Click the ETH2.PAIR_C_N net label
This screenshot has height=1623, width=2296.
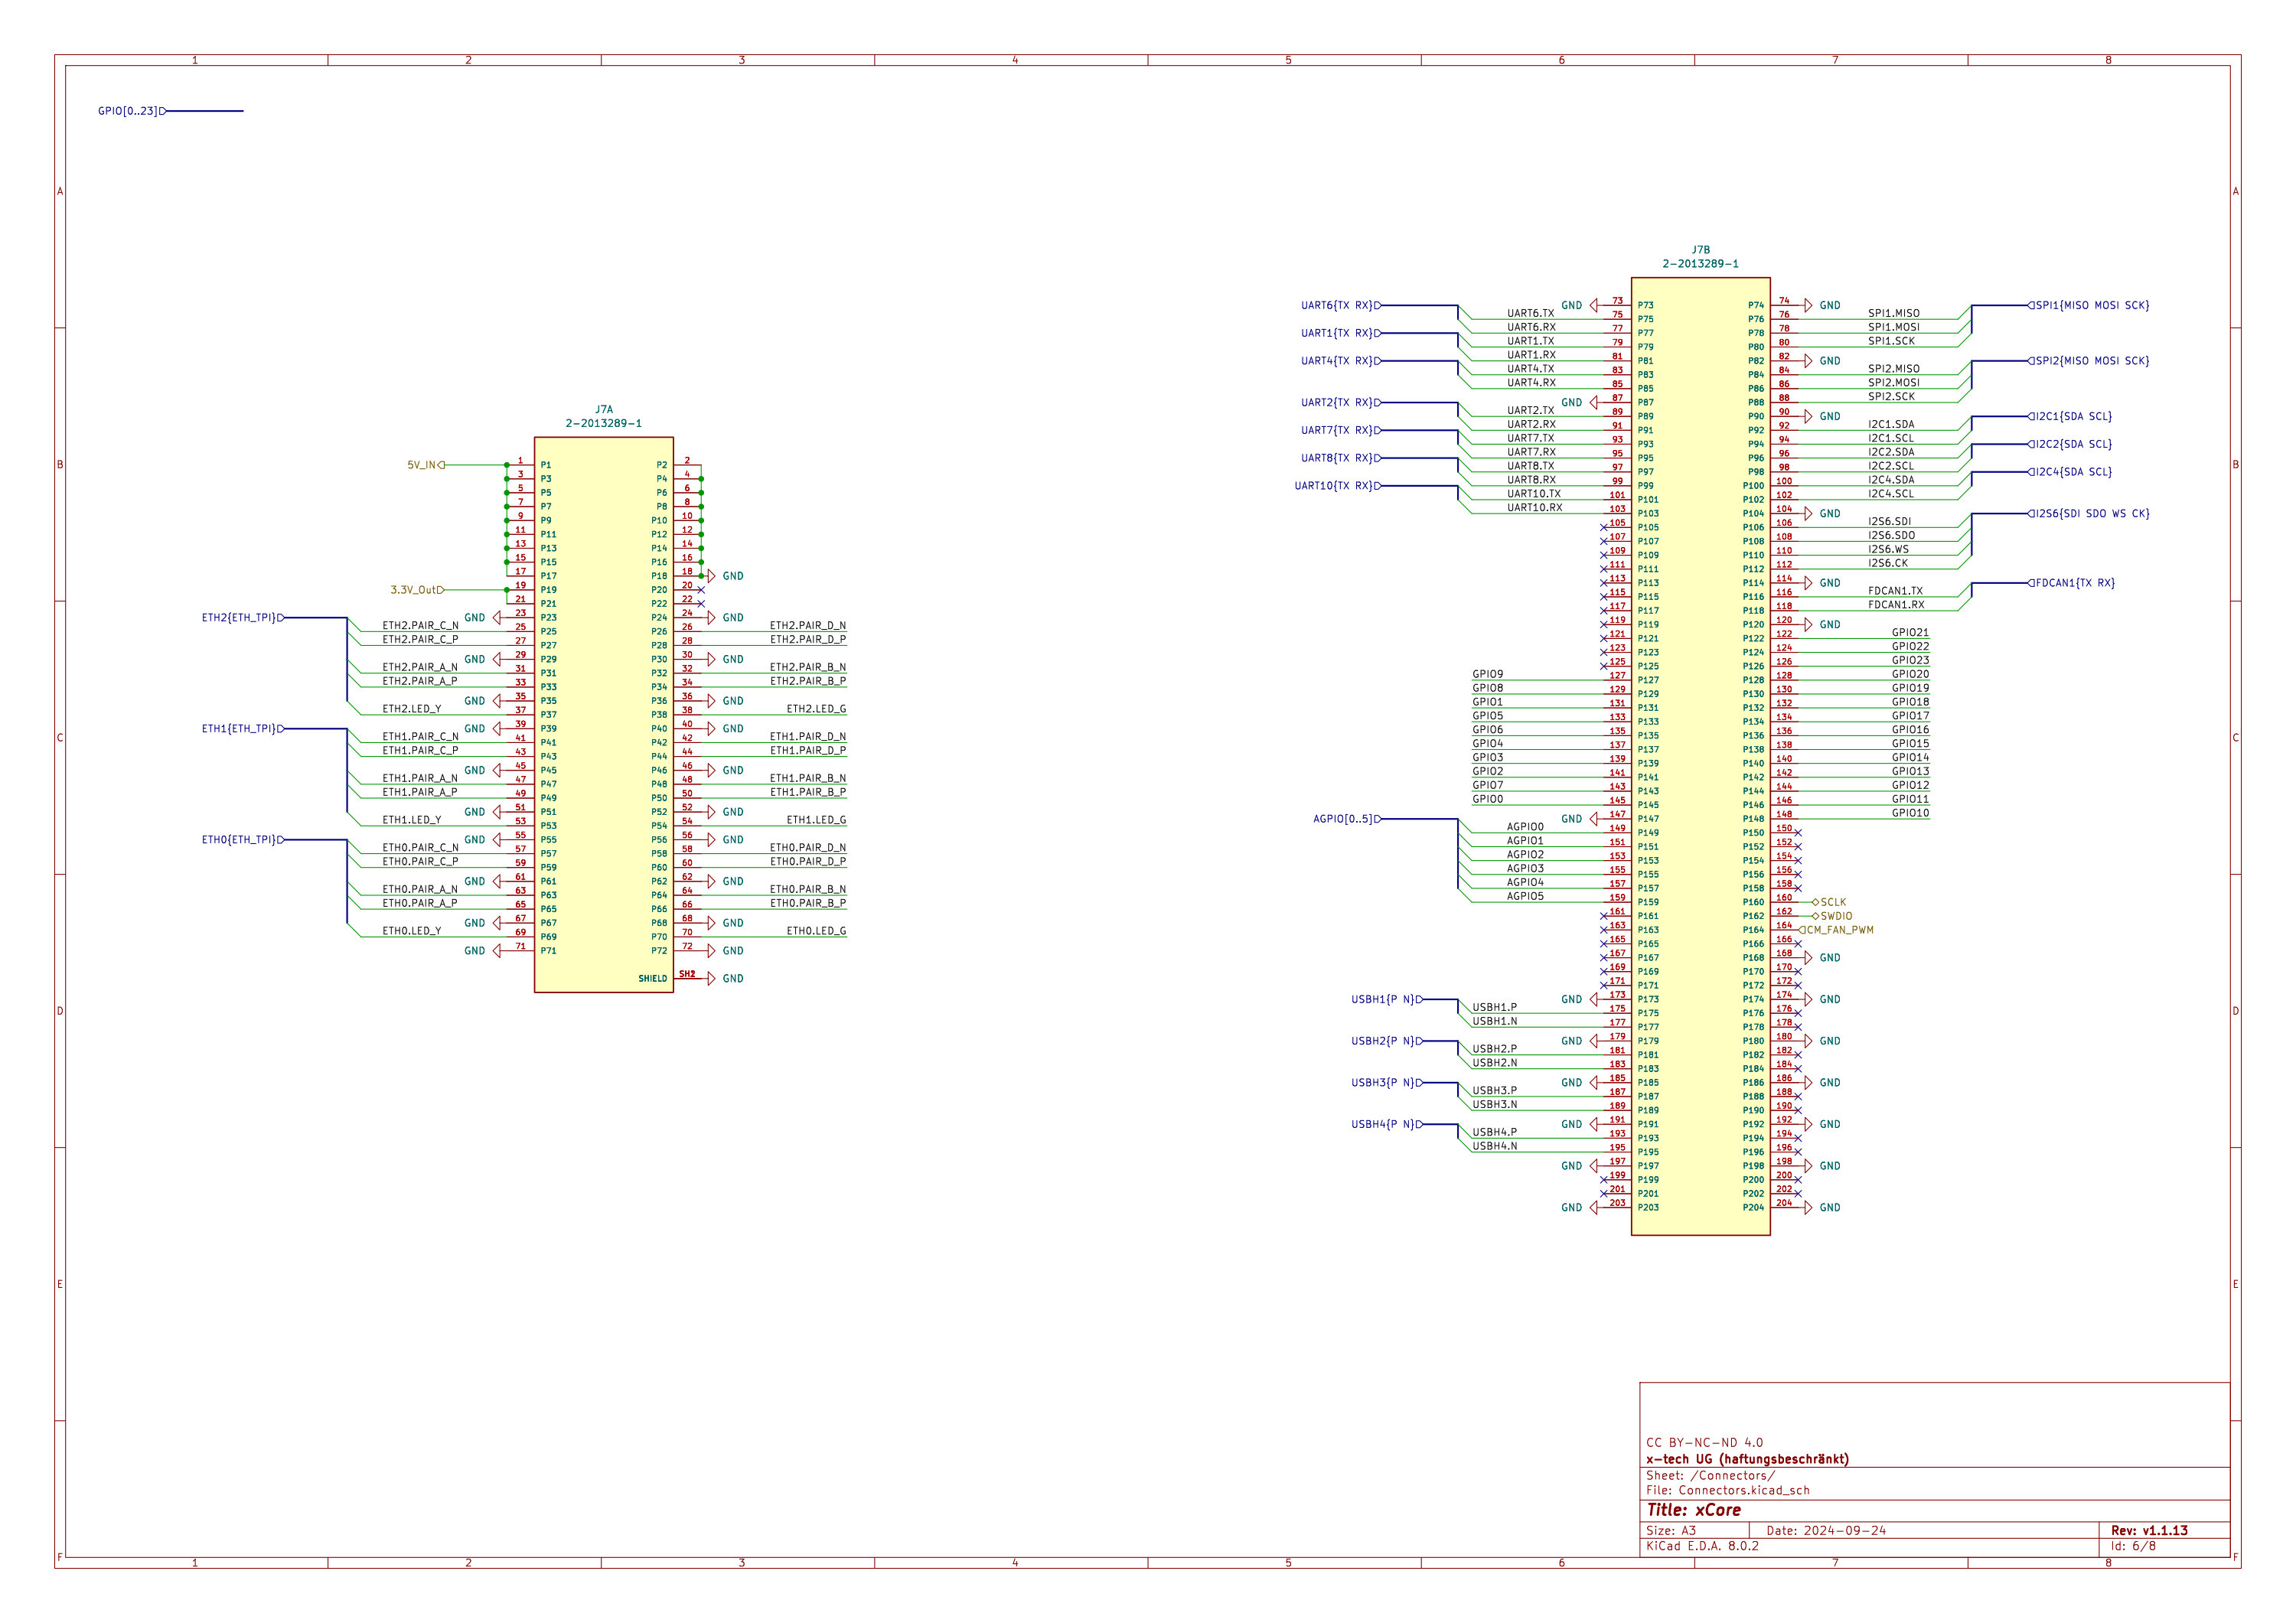(420, 625)
